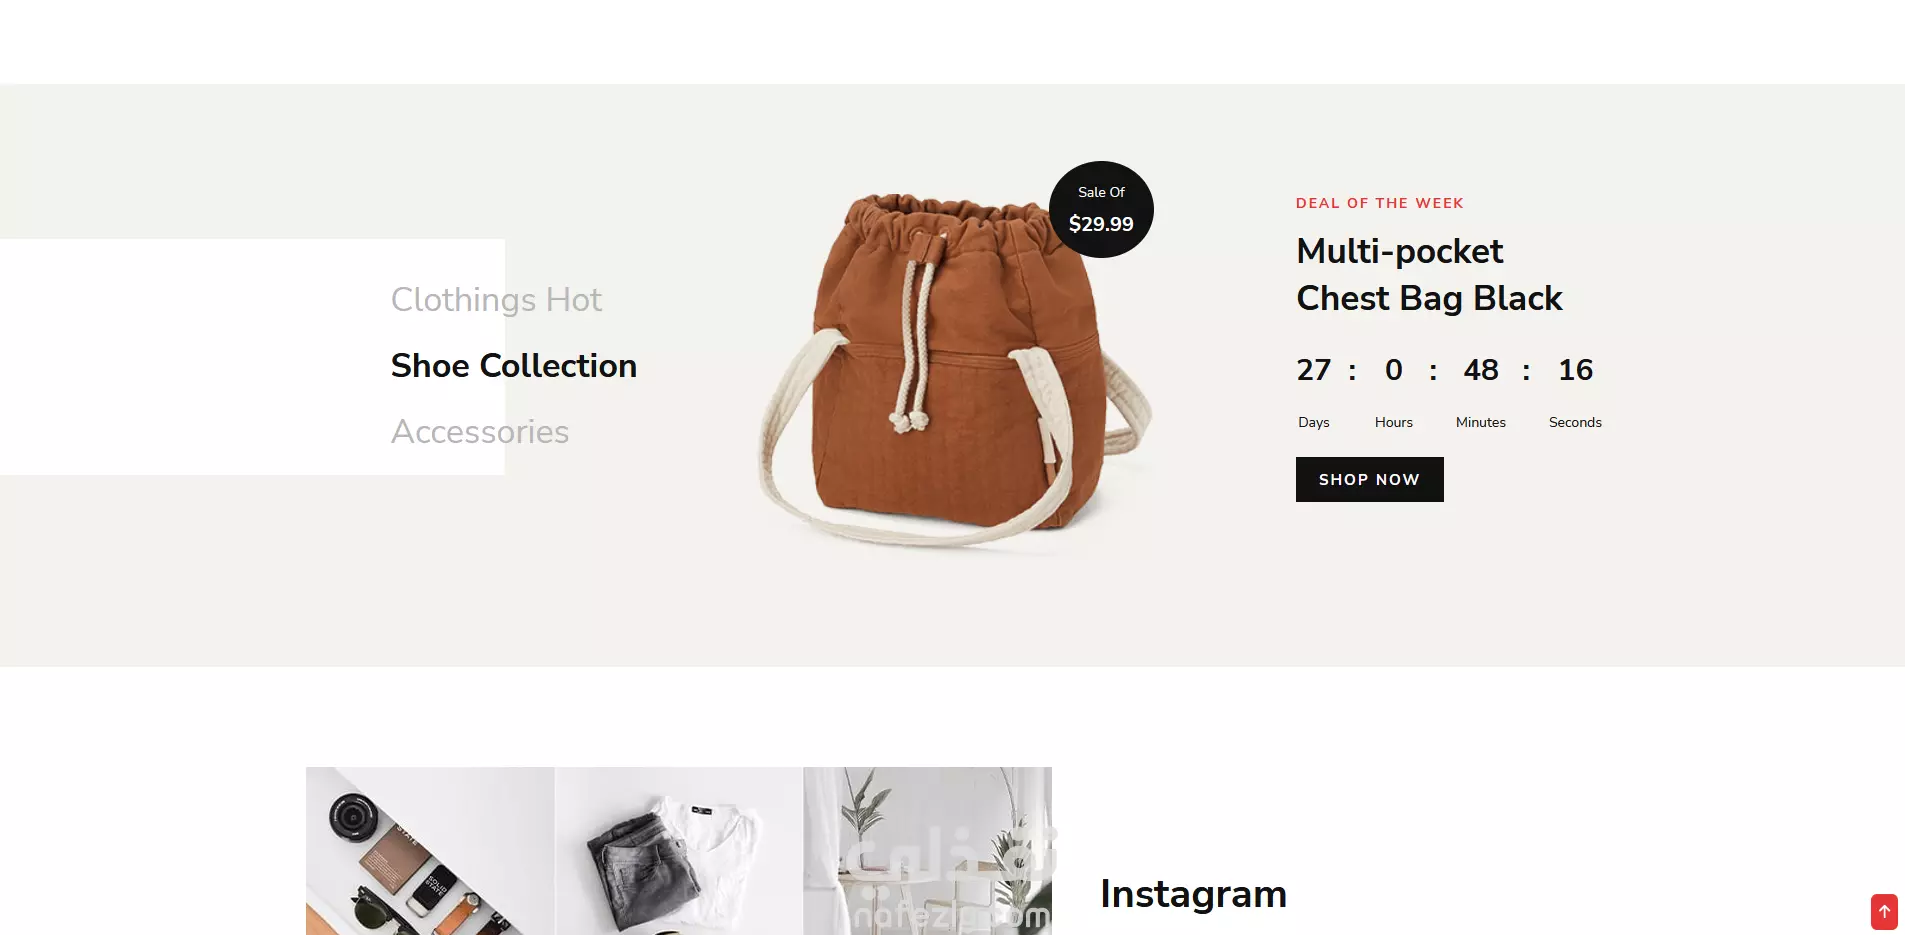
Task: Open the Instagram photo with plant and chair
Action: pyautogui.click(x=927, y=851)
